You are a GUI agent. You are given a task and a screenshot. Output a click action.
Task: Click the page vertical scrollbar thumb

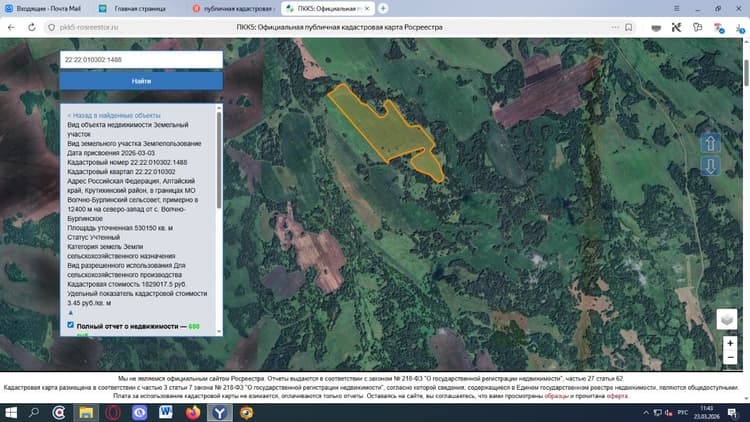[x=746, y=73]
